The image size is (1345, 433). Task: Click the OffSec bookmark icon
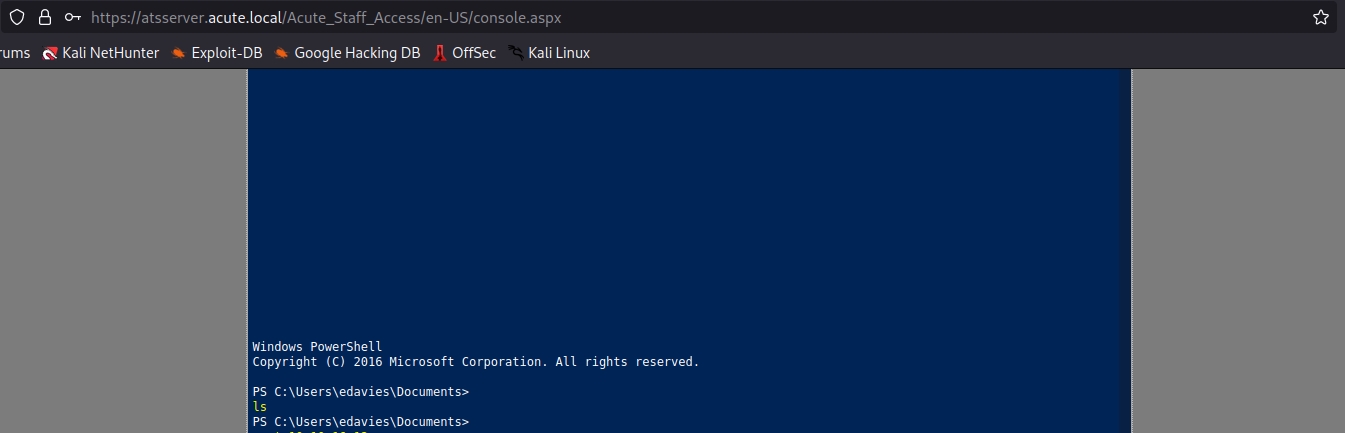pos(440,53)
